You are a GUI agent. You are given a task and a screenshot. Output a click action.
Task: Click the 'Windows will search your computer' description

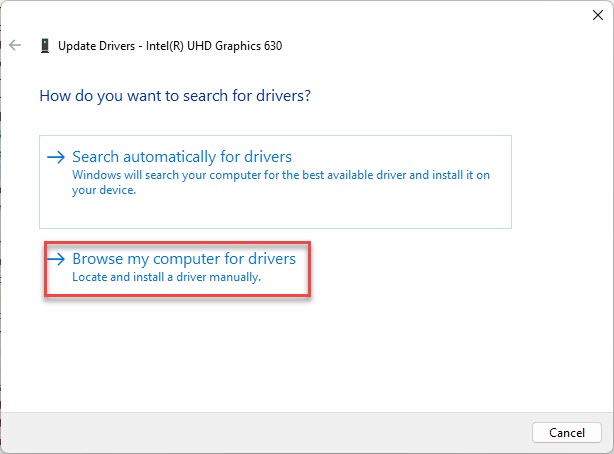point(281,182)
